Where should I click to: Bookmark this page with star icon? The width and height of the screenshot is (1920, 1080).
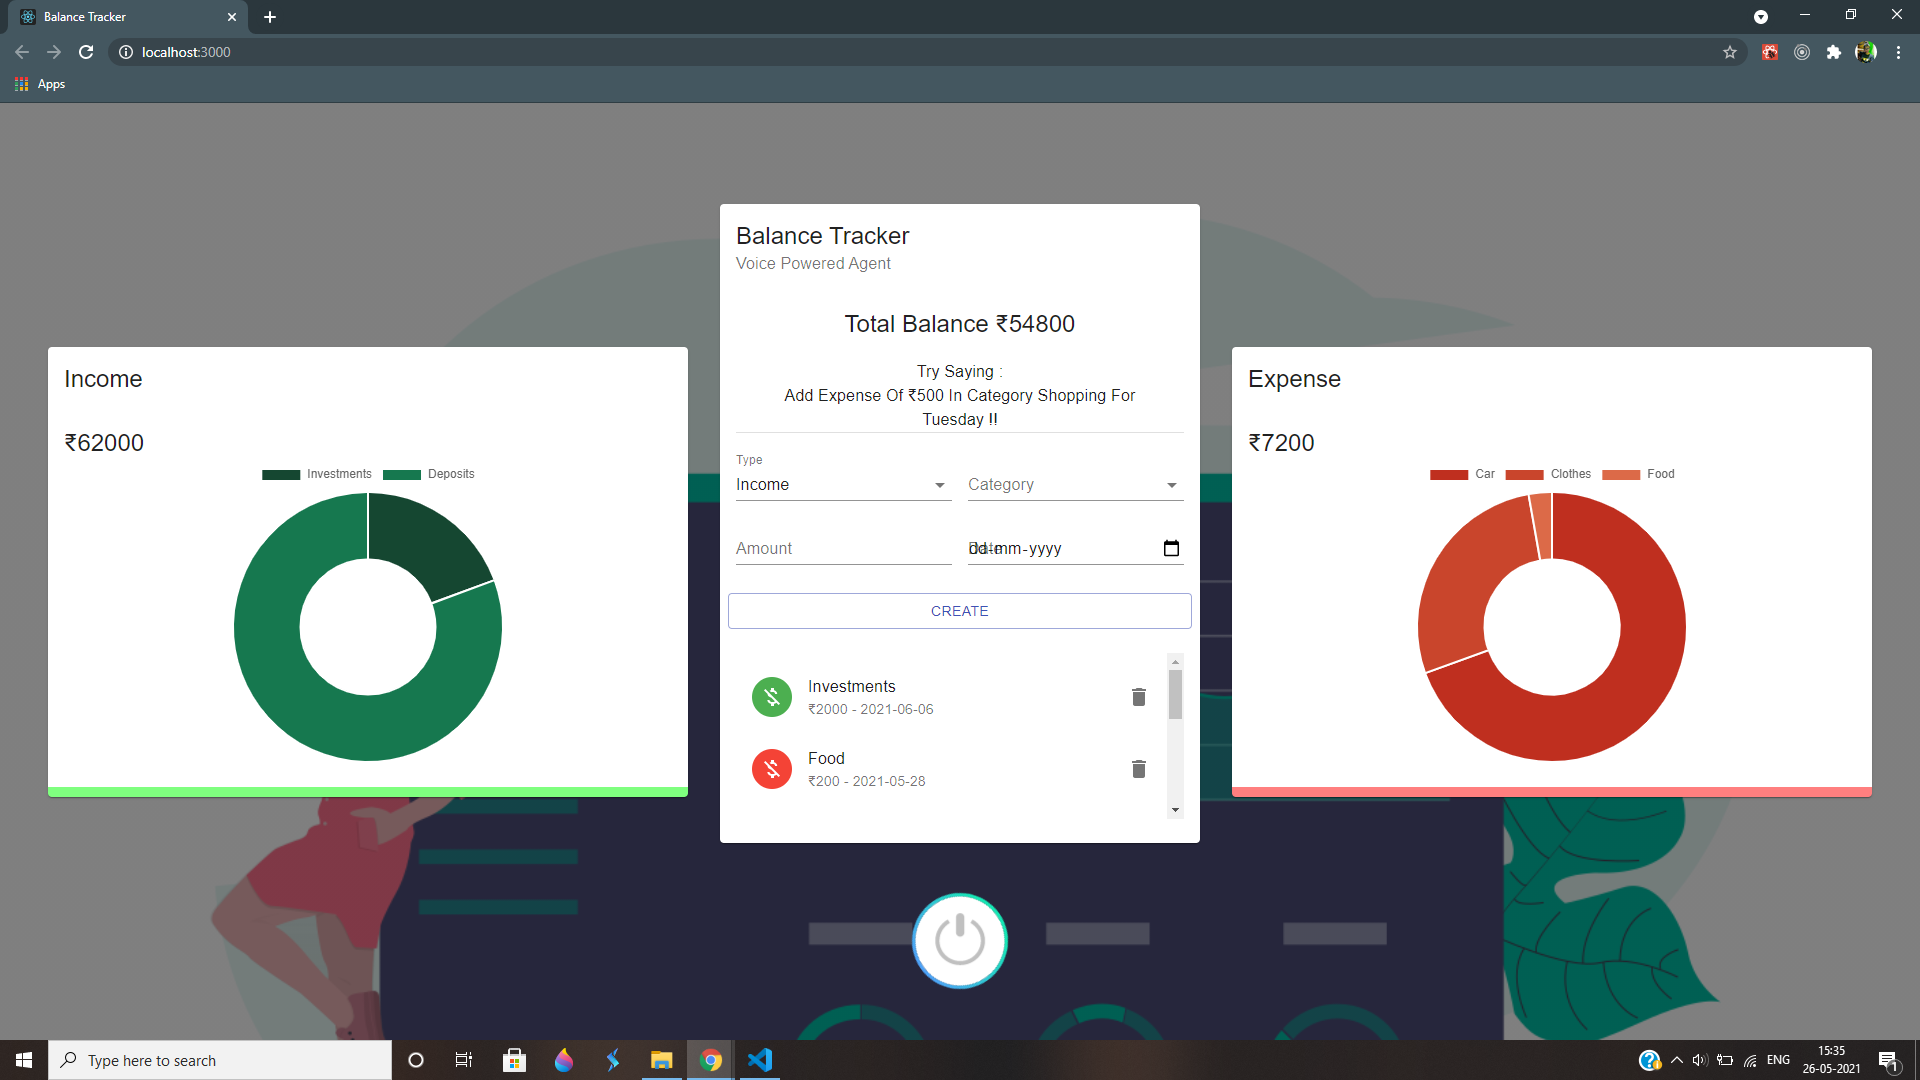click(1730, 52)
